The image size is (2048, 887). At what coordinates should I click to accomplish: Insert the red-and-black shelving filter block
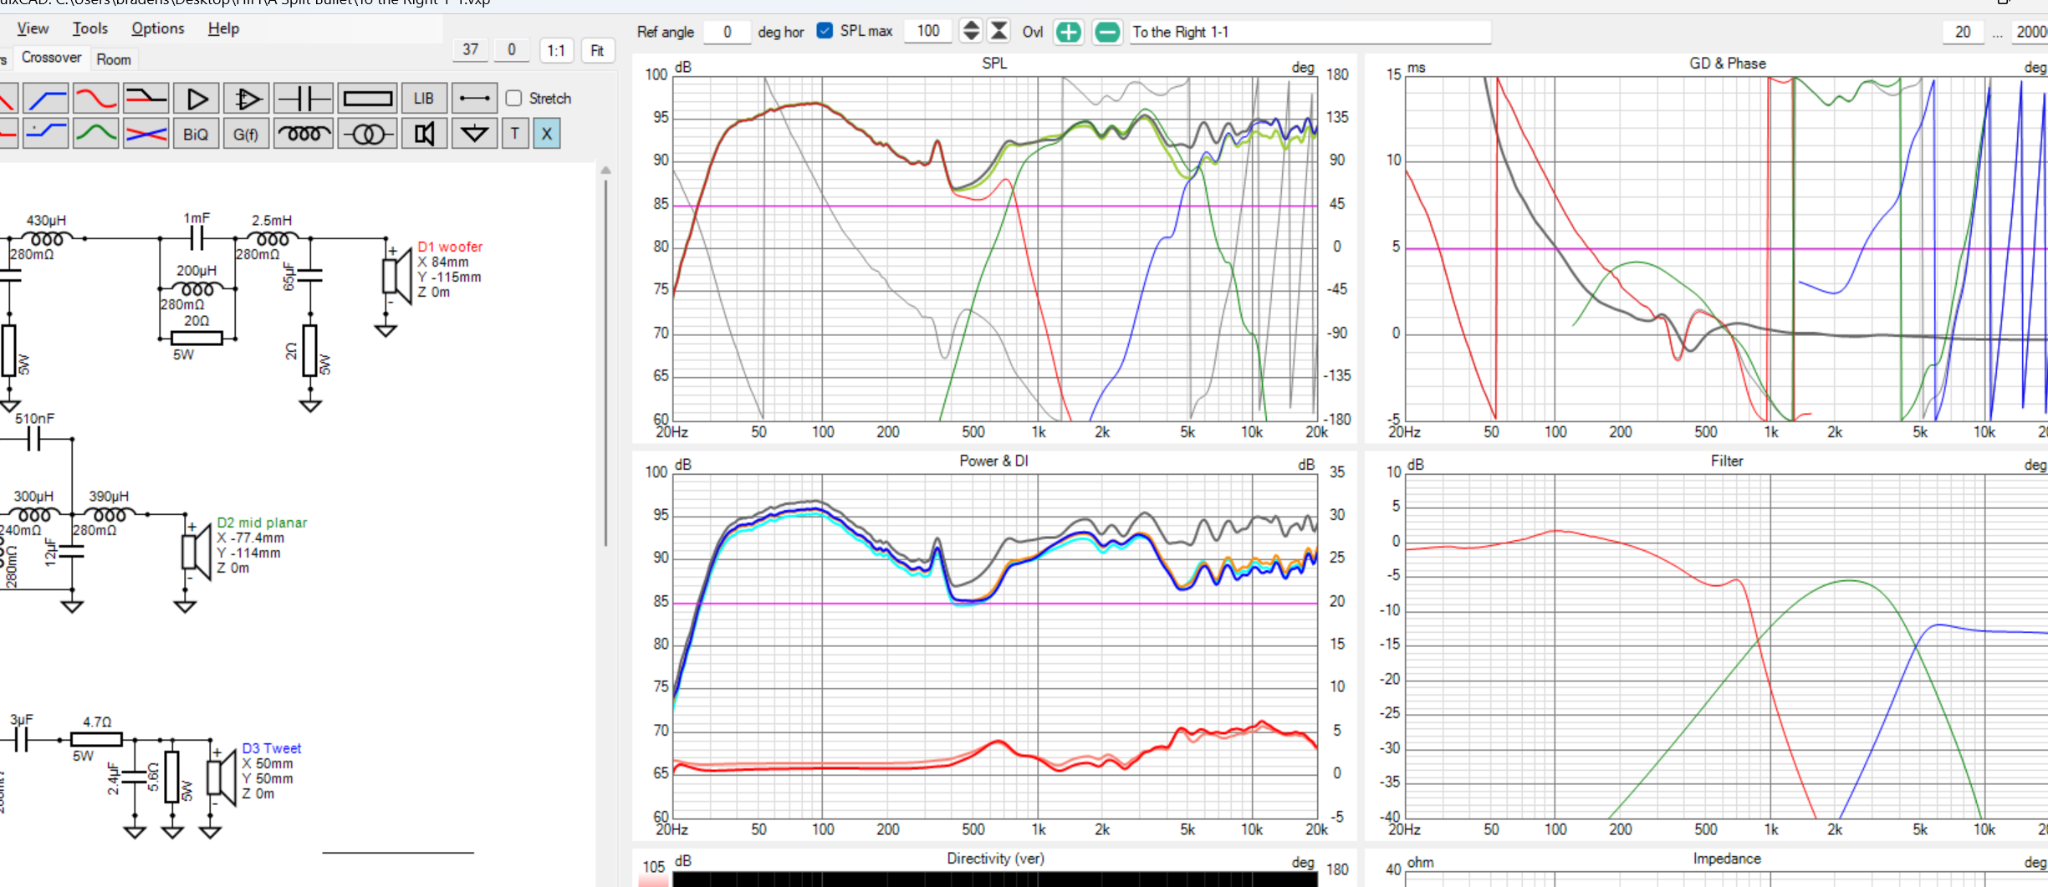click(x=145, y=98)
